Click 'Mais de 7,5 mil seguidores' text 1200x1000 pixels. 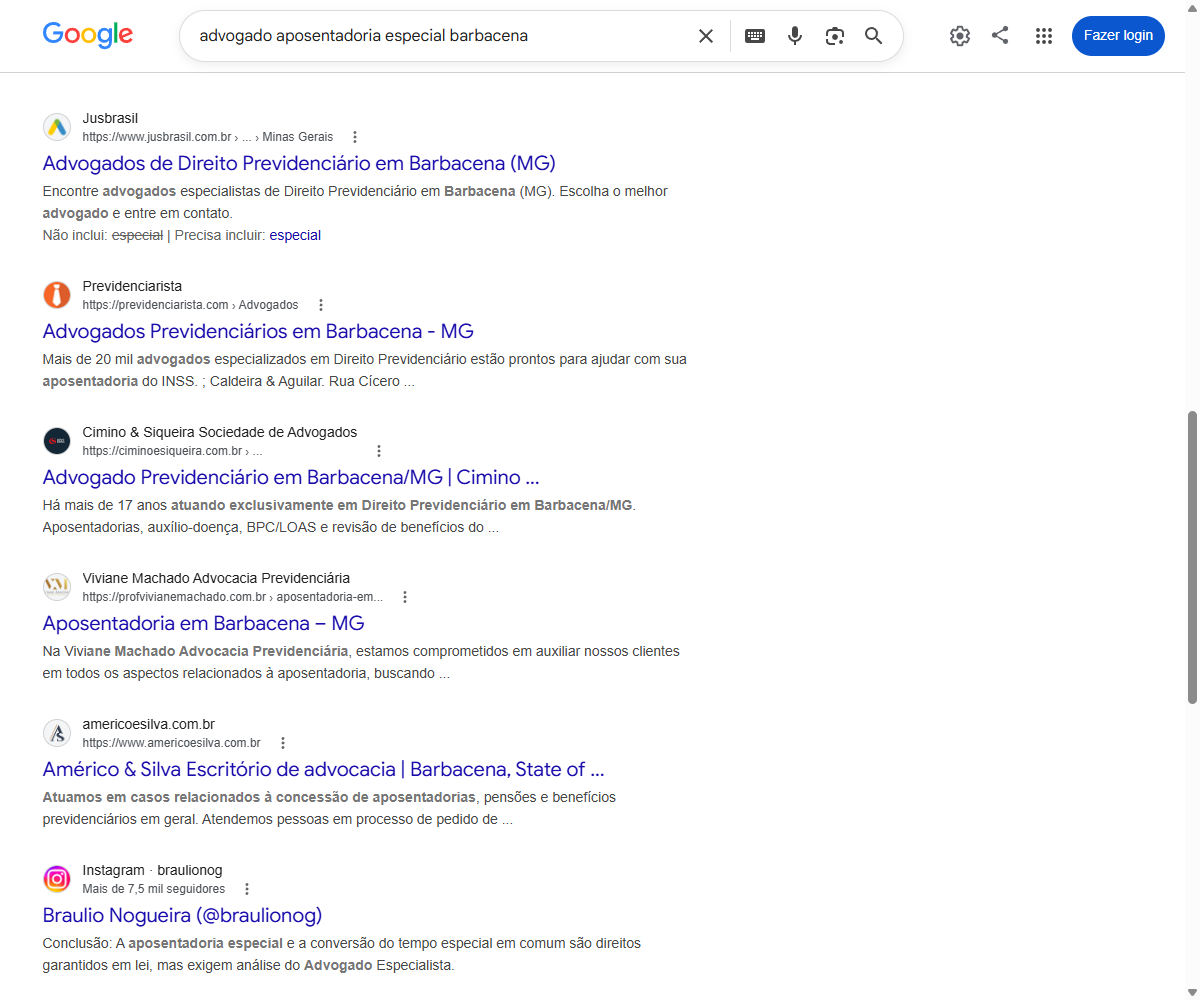[x=154, y=889]
